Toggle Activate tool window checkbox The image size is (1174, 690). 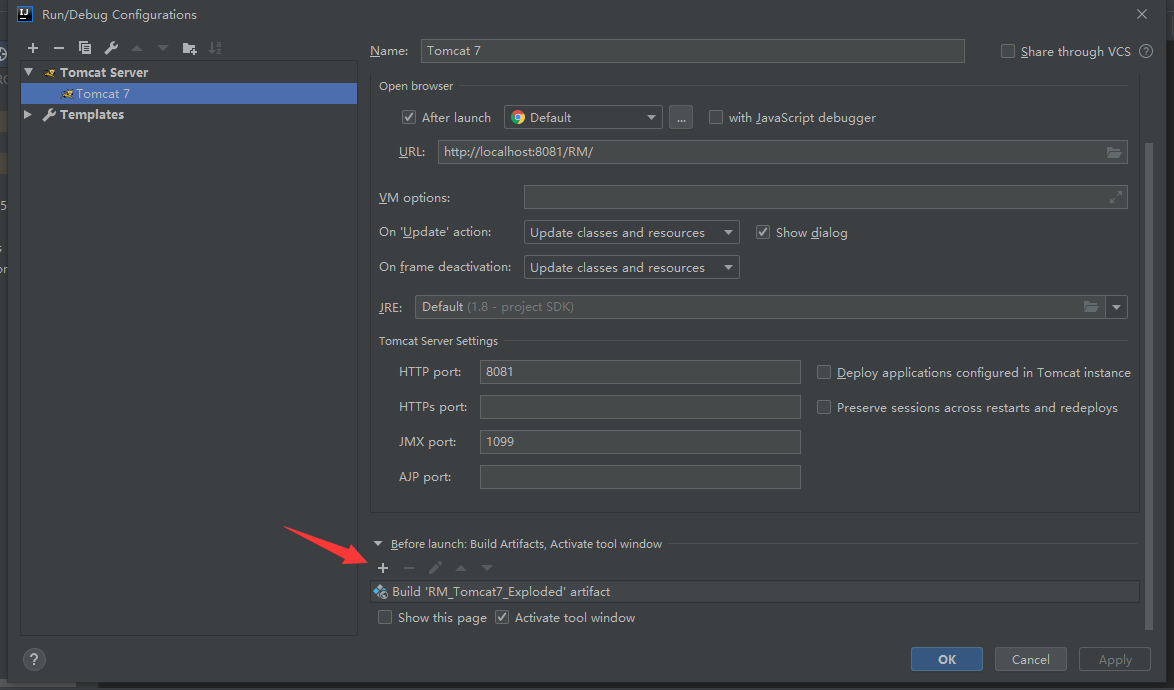click(x=502, y=617)
